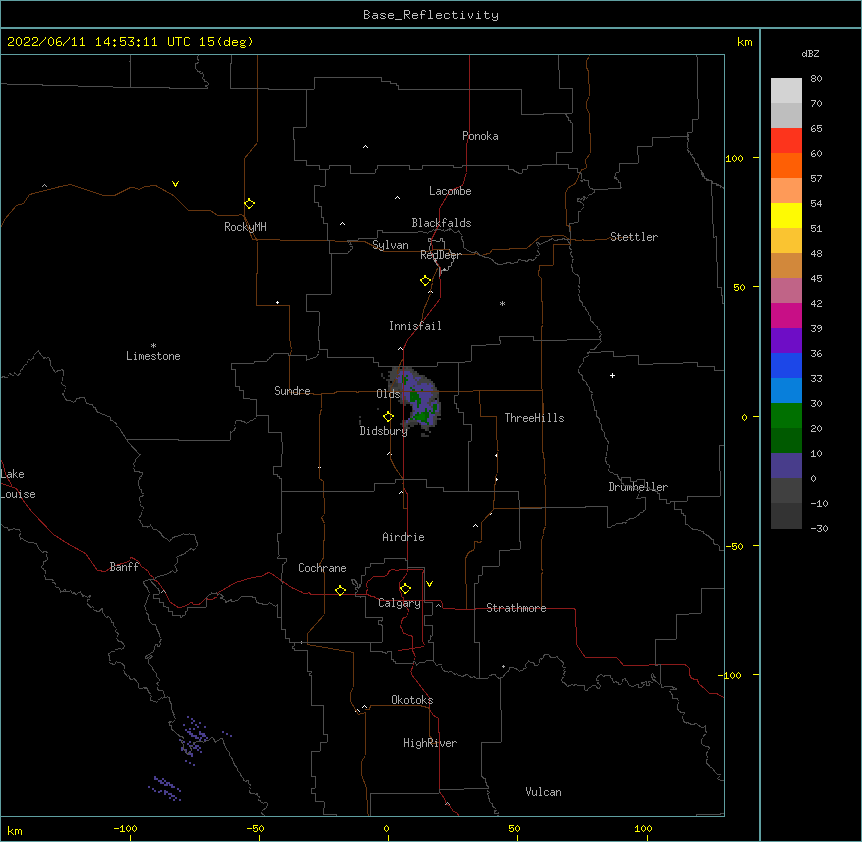Click the Okotoks city label
The image size is (862, 842).
coord(412,700)
